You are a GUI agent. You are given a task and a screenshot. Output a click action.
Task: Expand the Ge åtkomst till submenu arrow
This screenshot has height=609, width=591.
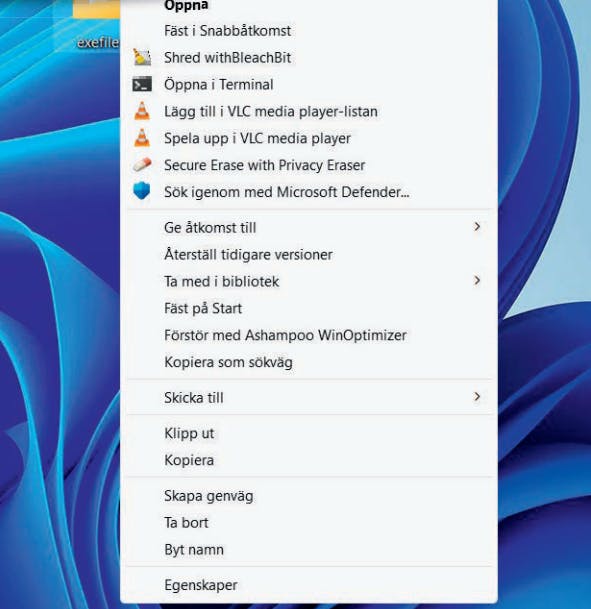(x=477, y=226)
